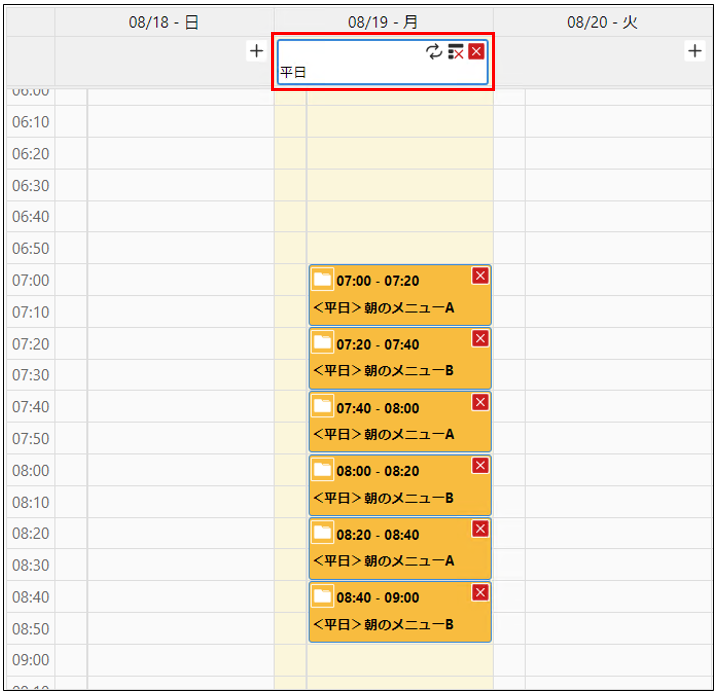Delete the 07:00 - 07:20 schedule entry
Viewport: 717px width, 694px height.
480,276
